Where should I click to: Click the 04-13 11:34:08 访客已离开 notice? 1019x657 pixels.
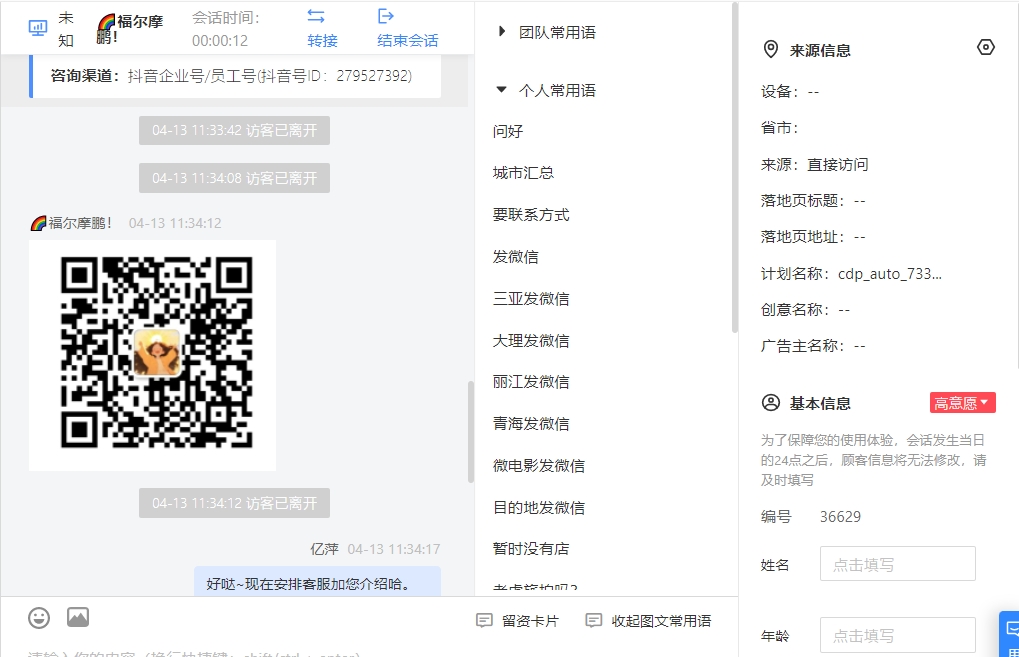[x=235, y=178]
